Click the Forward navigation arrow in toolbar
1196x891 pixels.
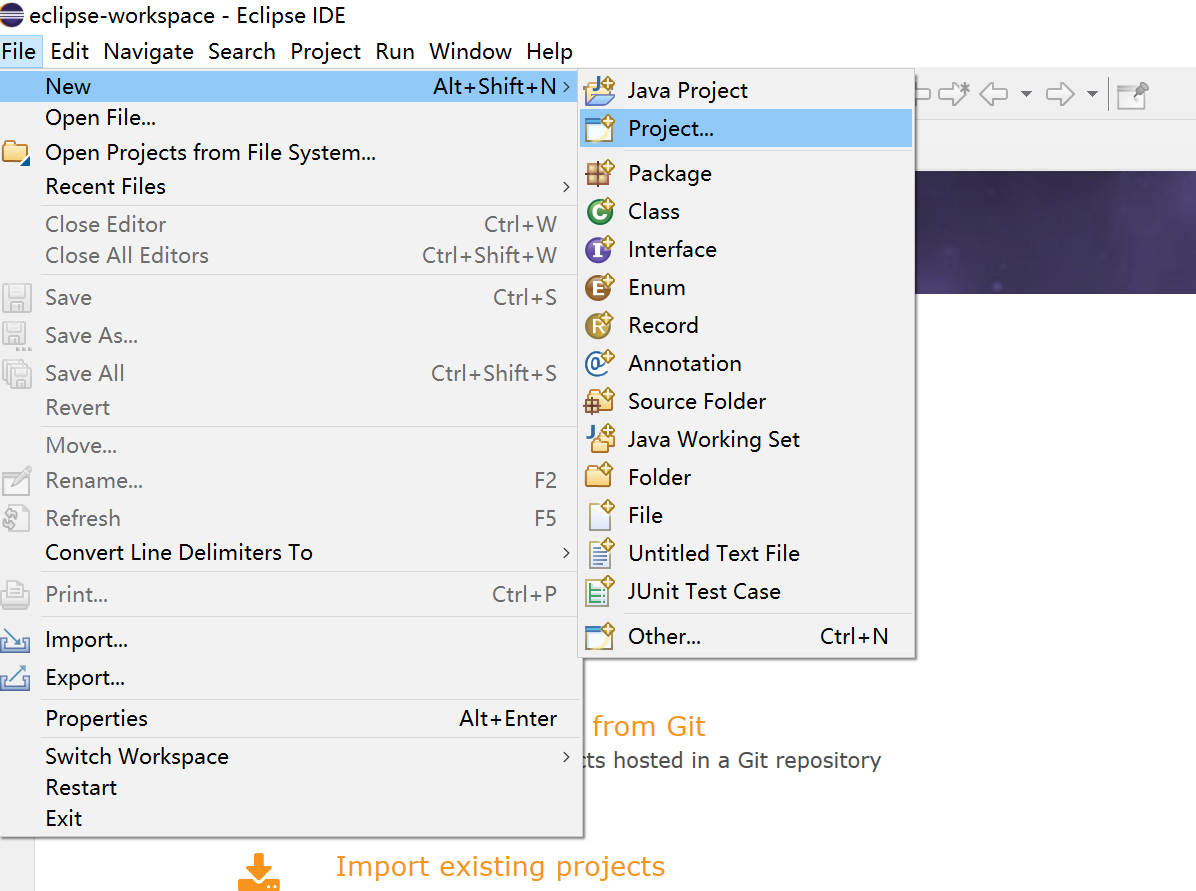click(1060, 94)
